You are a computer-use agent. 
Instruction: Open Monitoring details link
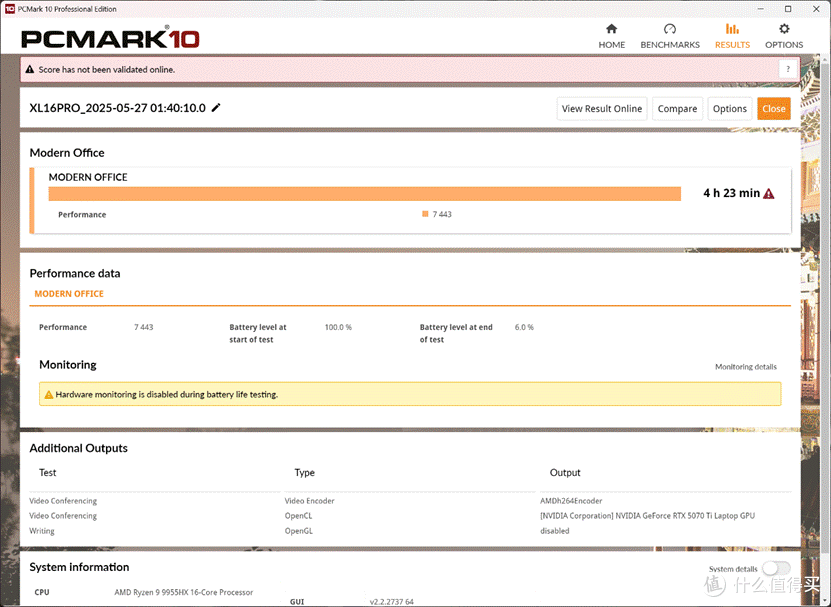click(x=746, y=367)
